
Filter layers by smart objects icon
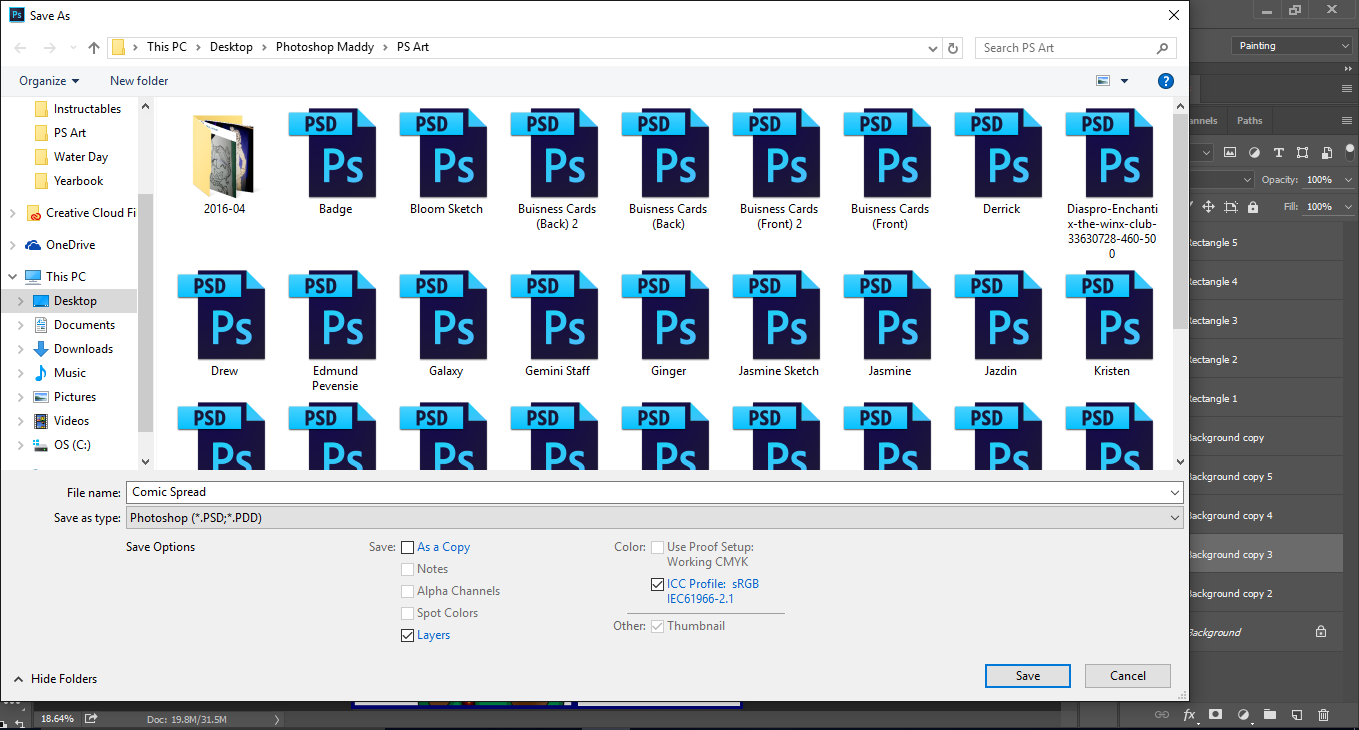click(x=1327, y=153)
